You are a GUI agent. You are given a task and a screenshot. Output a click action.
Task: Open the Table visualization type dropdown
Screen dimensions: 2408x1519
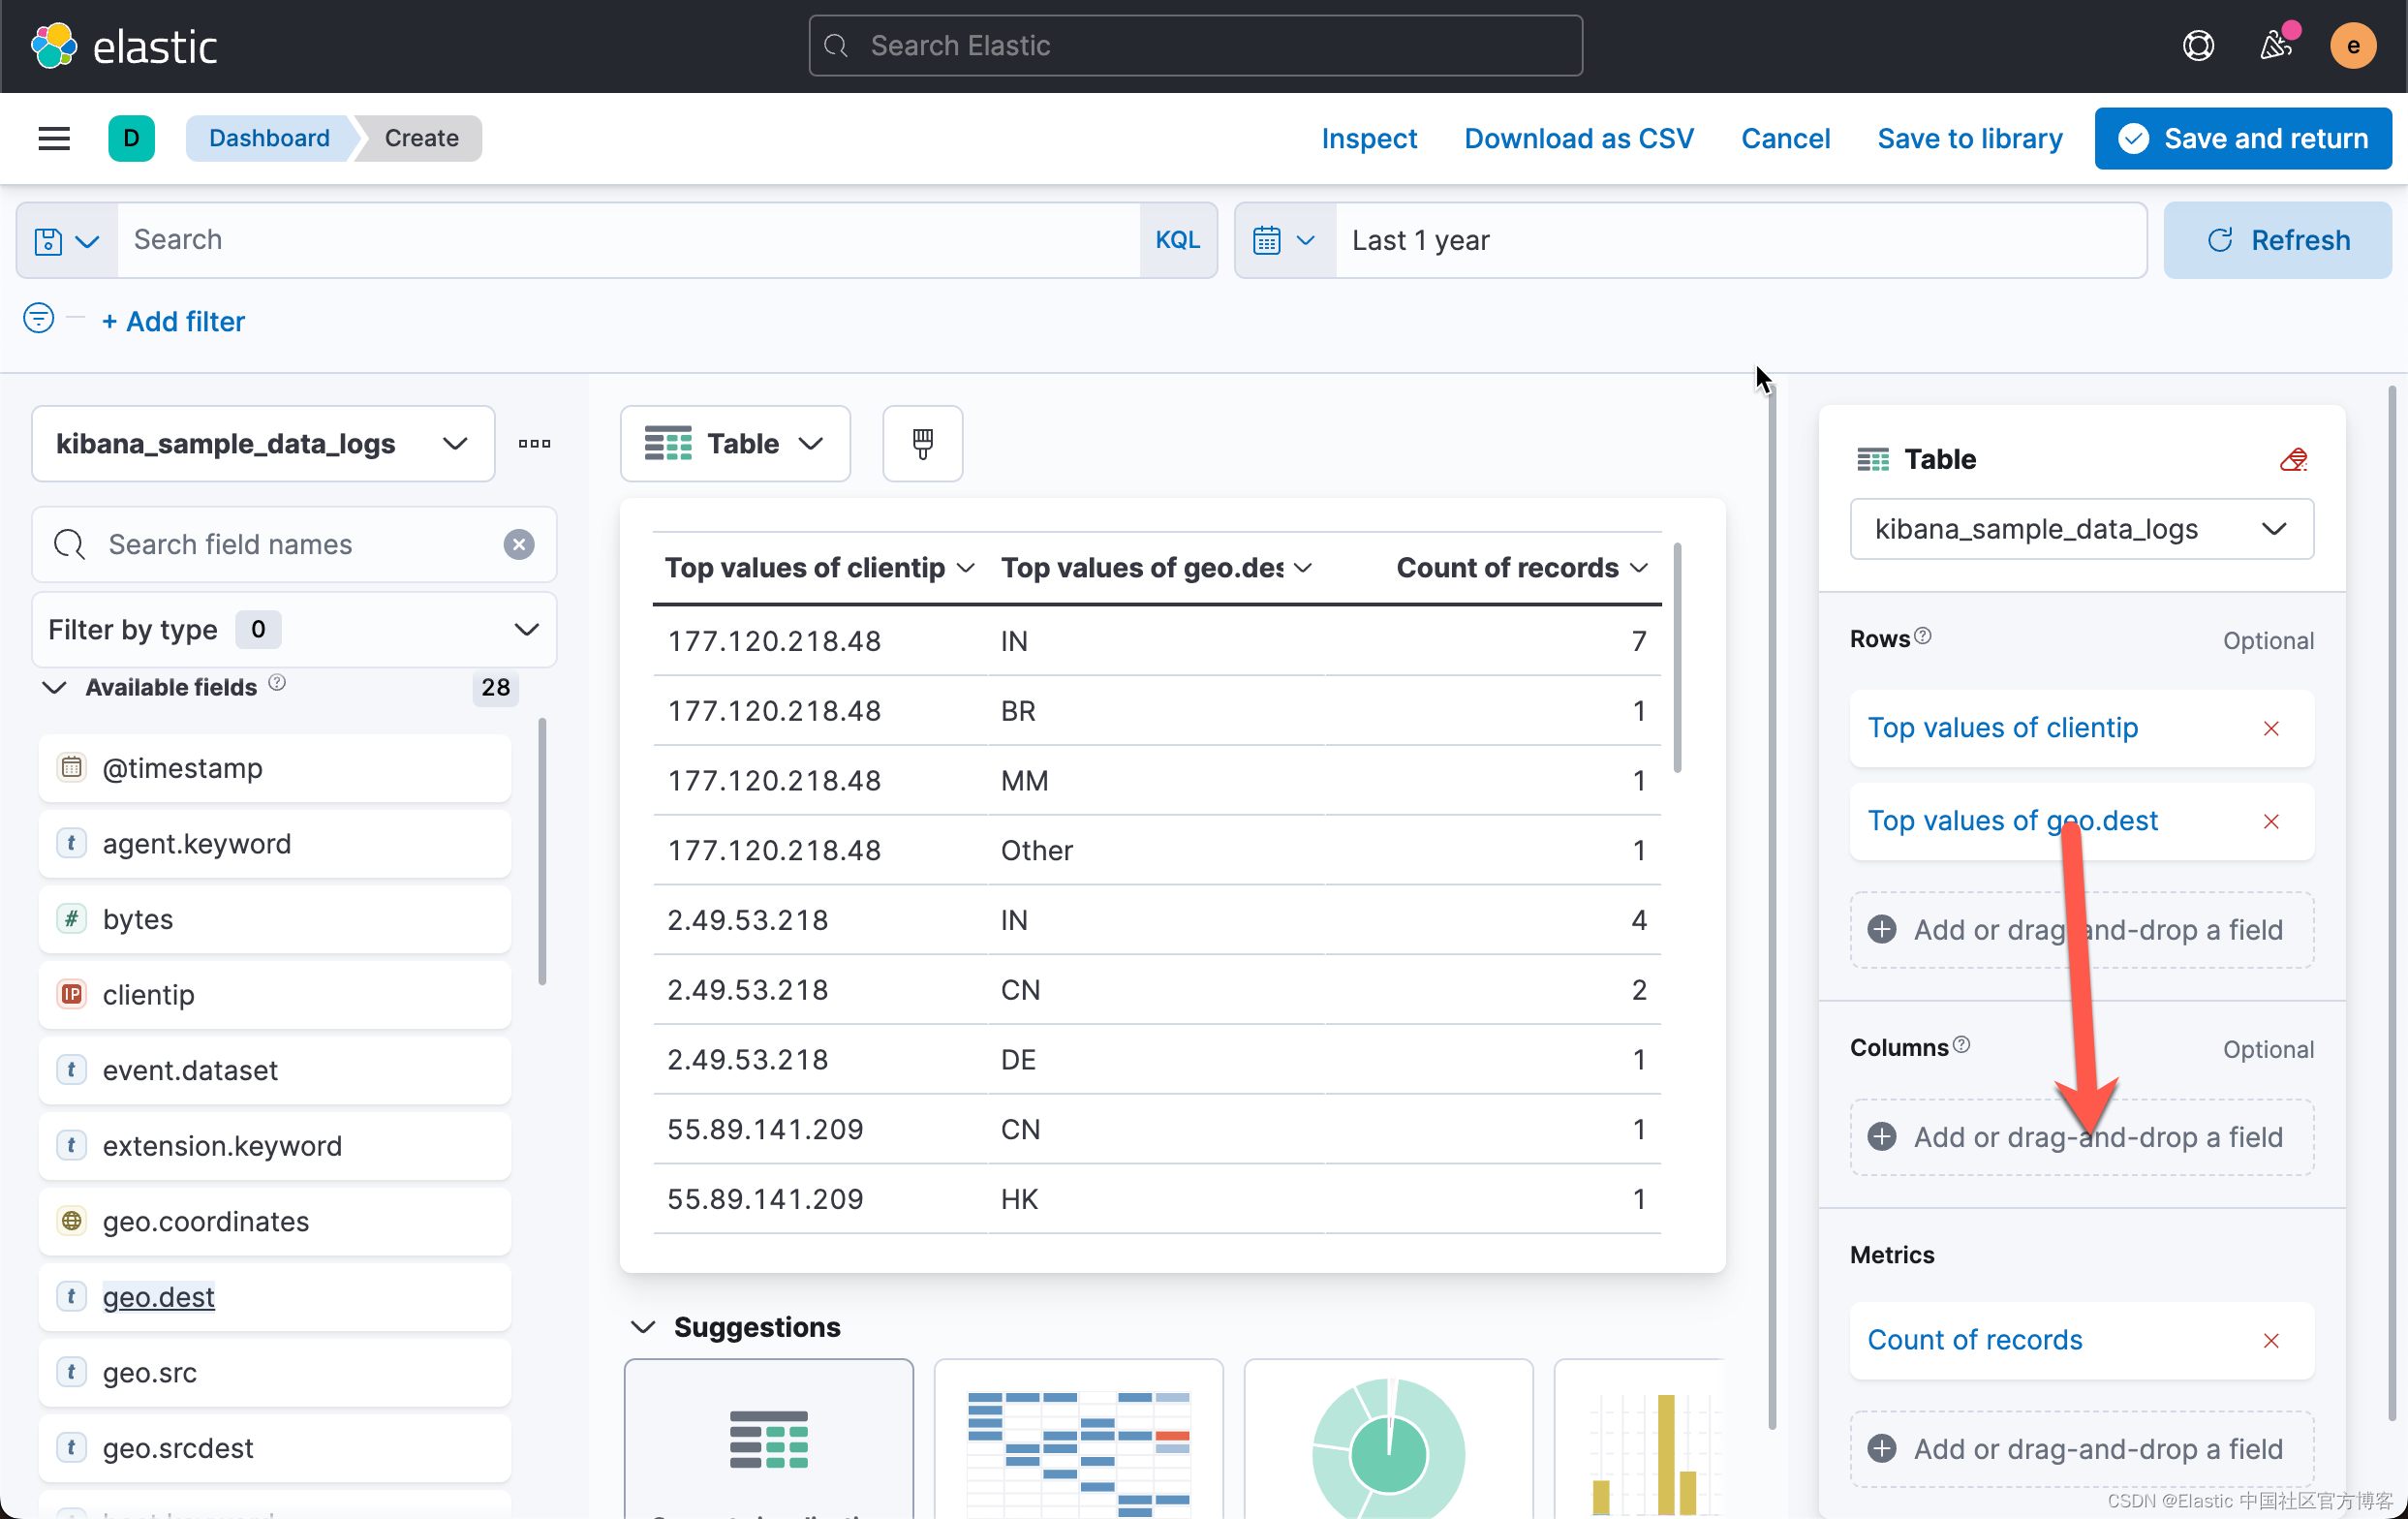(x=735, y=443)
